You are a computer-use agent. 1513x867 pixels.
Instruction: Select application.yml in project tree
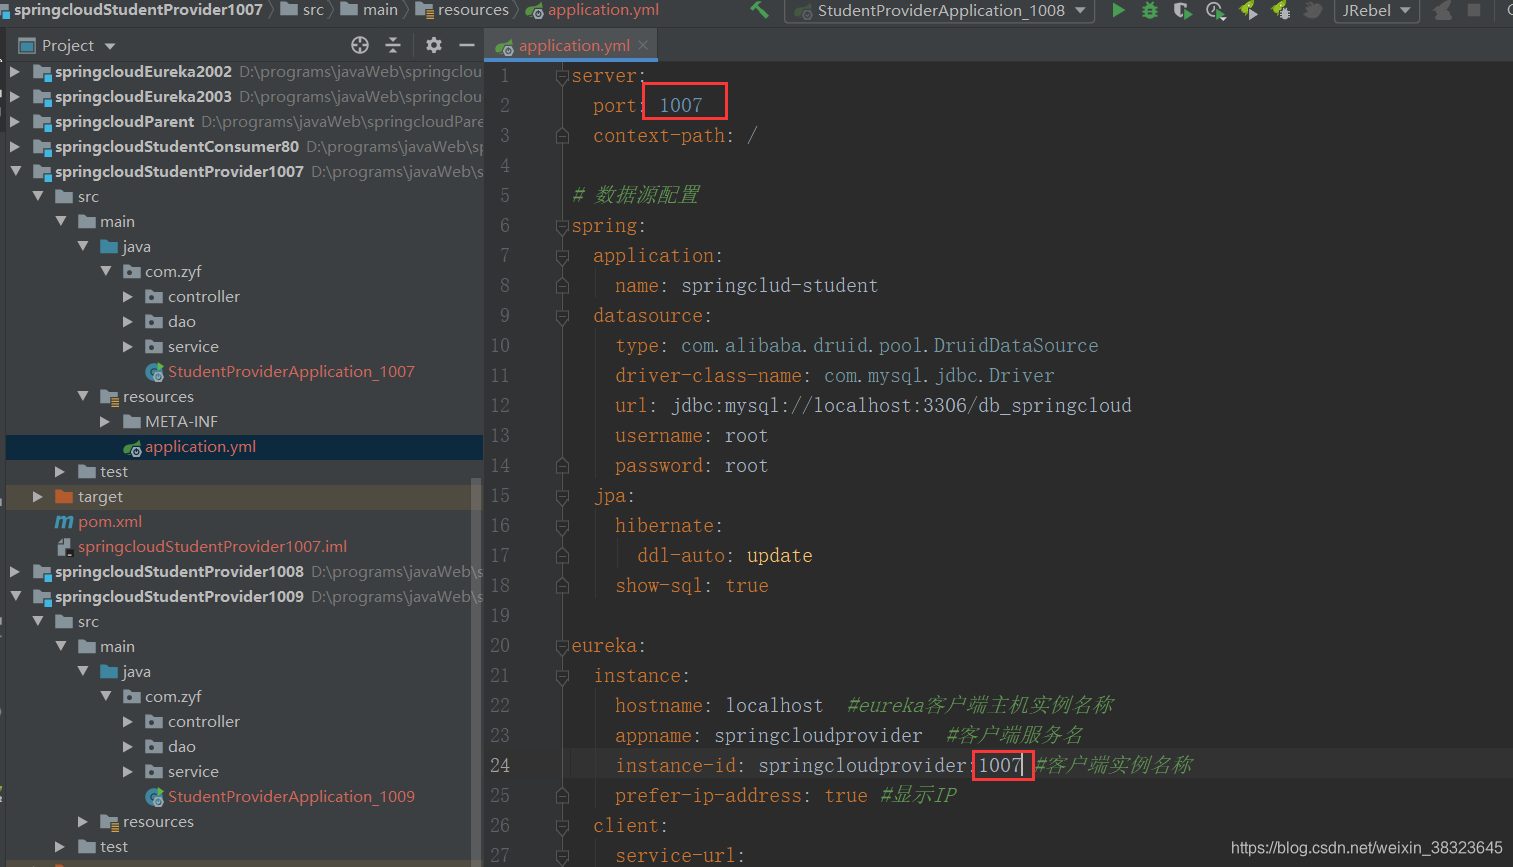200,446
